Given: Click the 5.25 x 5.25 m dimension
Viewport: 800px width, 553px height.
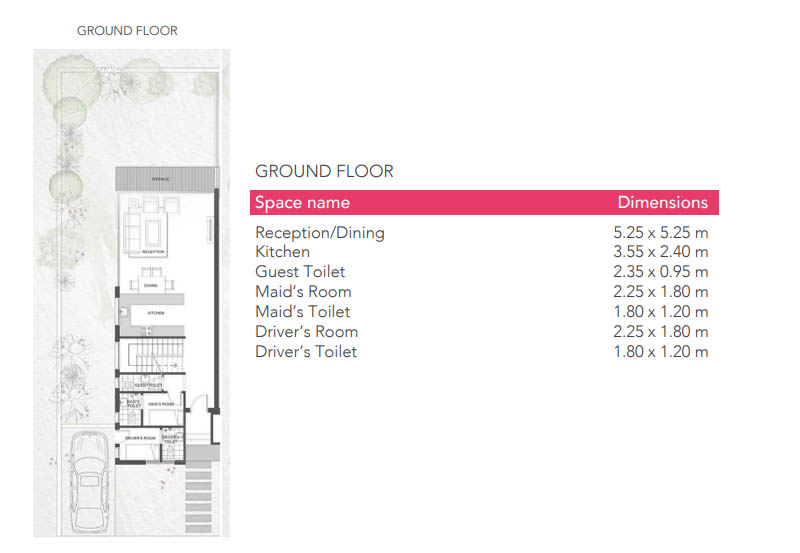Looking at the screenshot, I should 660,233.
